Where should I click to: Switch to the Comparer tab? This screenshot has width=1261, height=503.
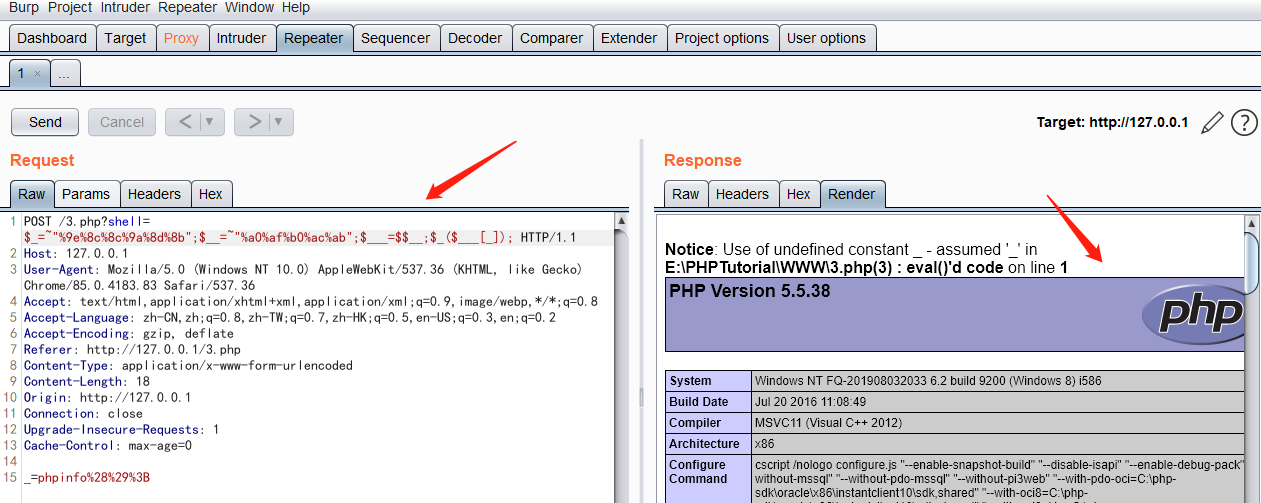tap(552, 38)
